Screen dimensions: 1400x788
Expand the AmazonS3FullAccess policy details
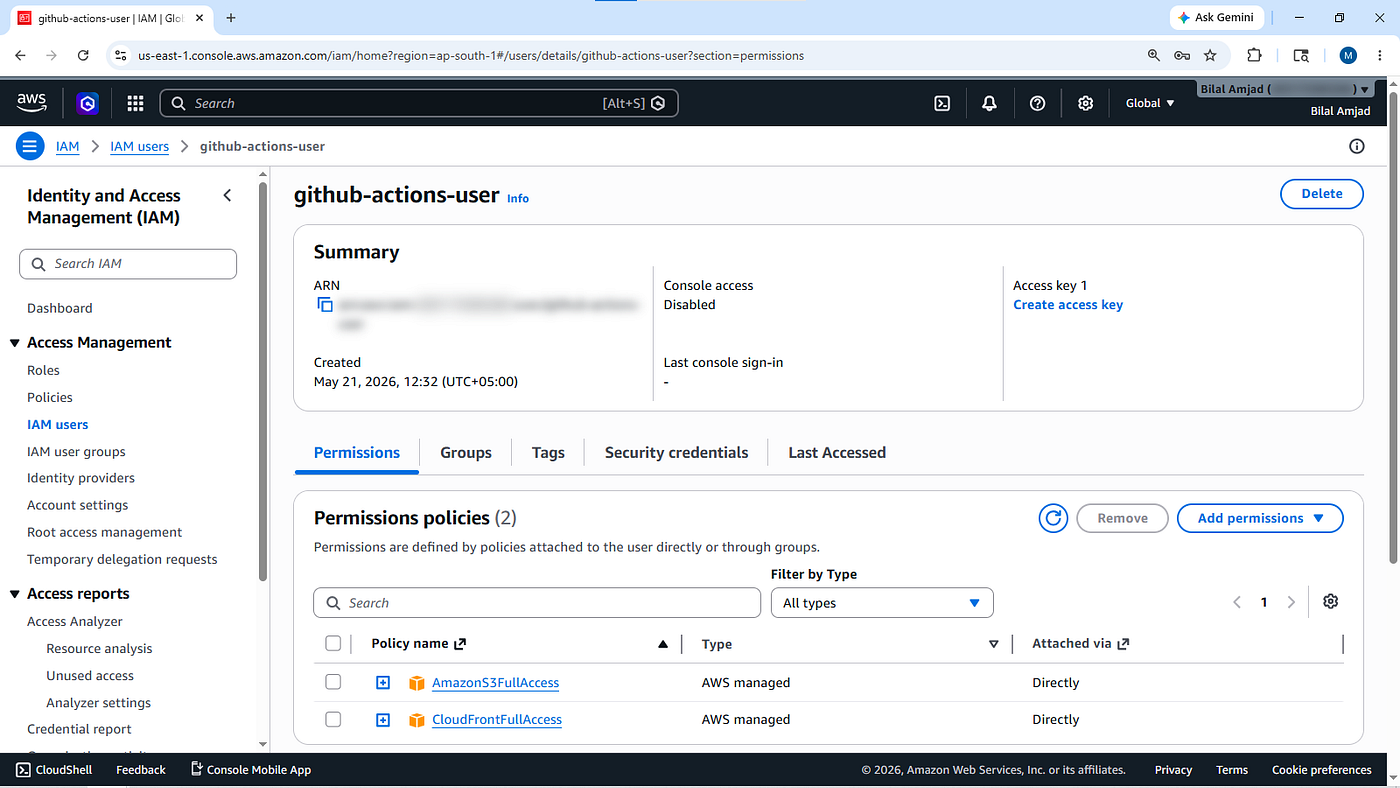pyautogui.click(x=382, y=683)
